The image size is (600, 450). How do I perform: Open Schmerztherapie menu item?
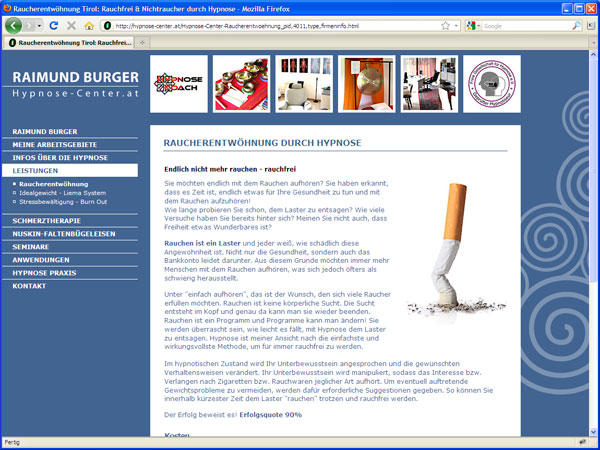pos(46,221)
